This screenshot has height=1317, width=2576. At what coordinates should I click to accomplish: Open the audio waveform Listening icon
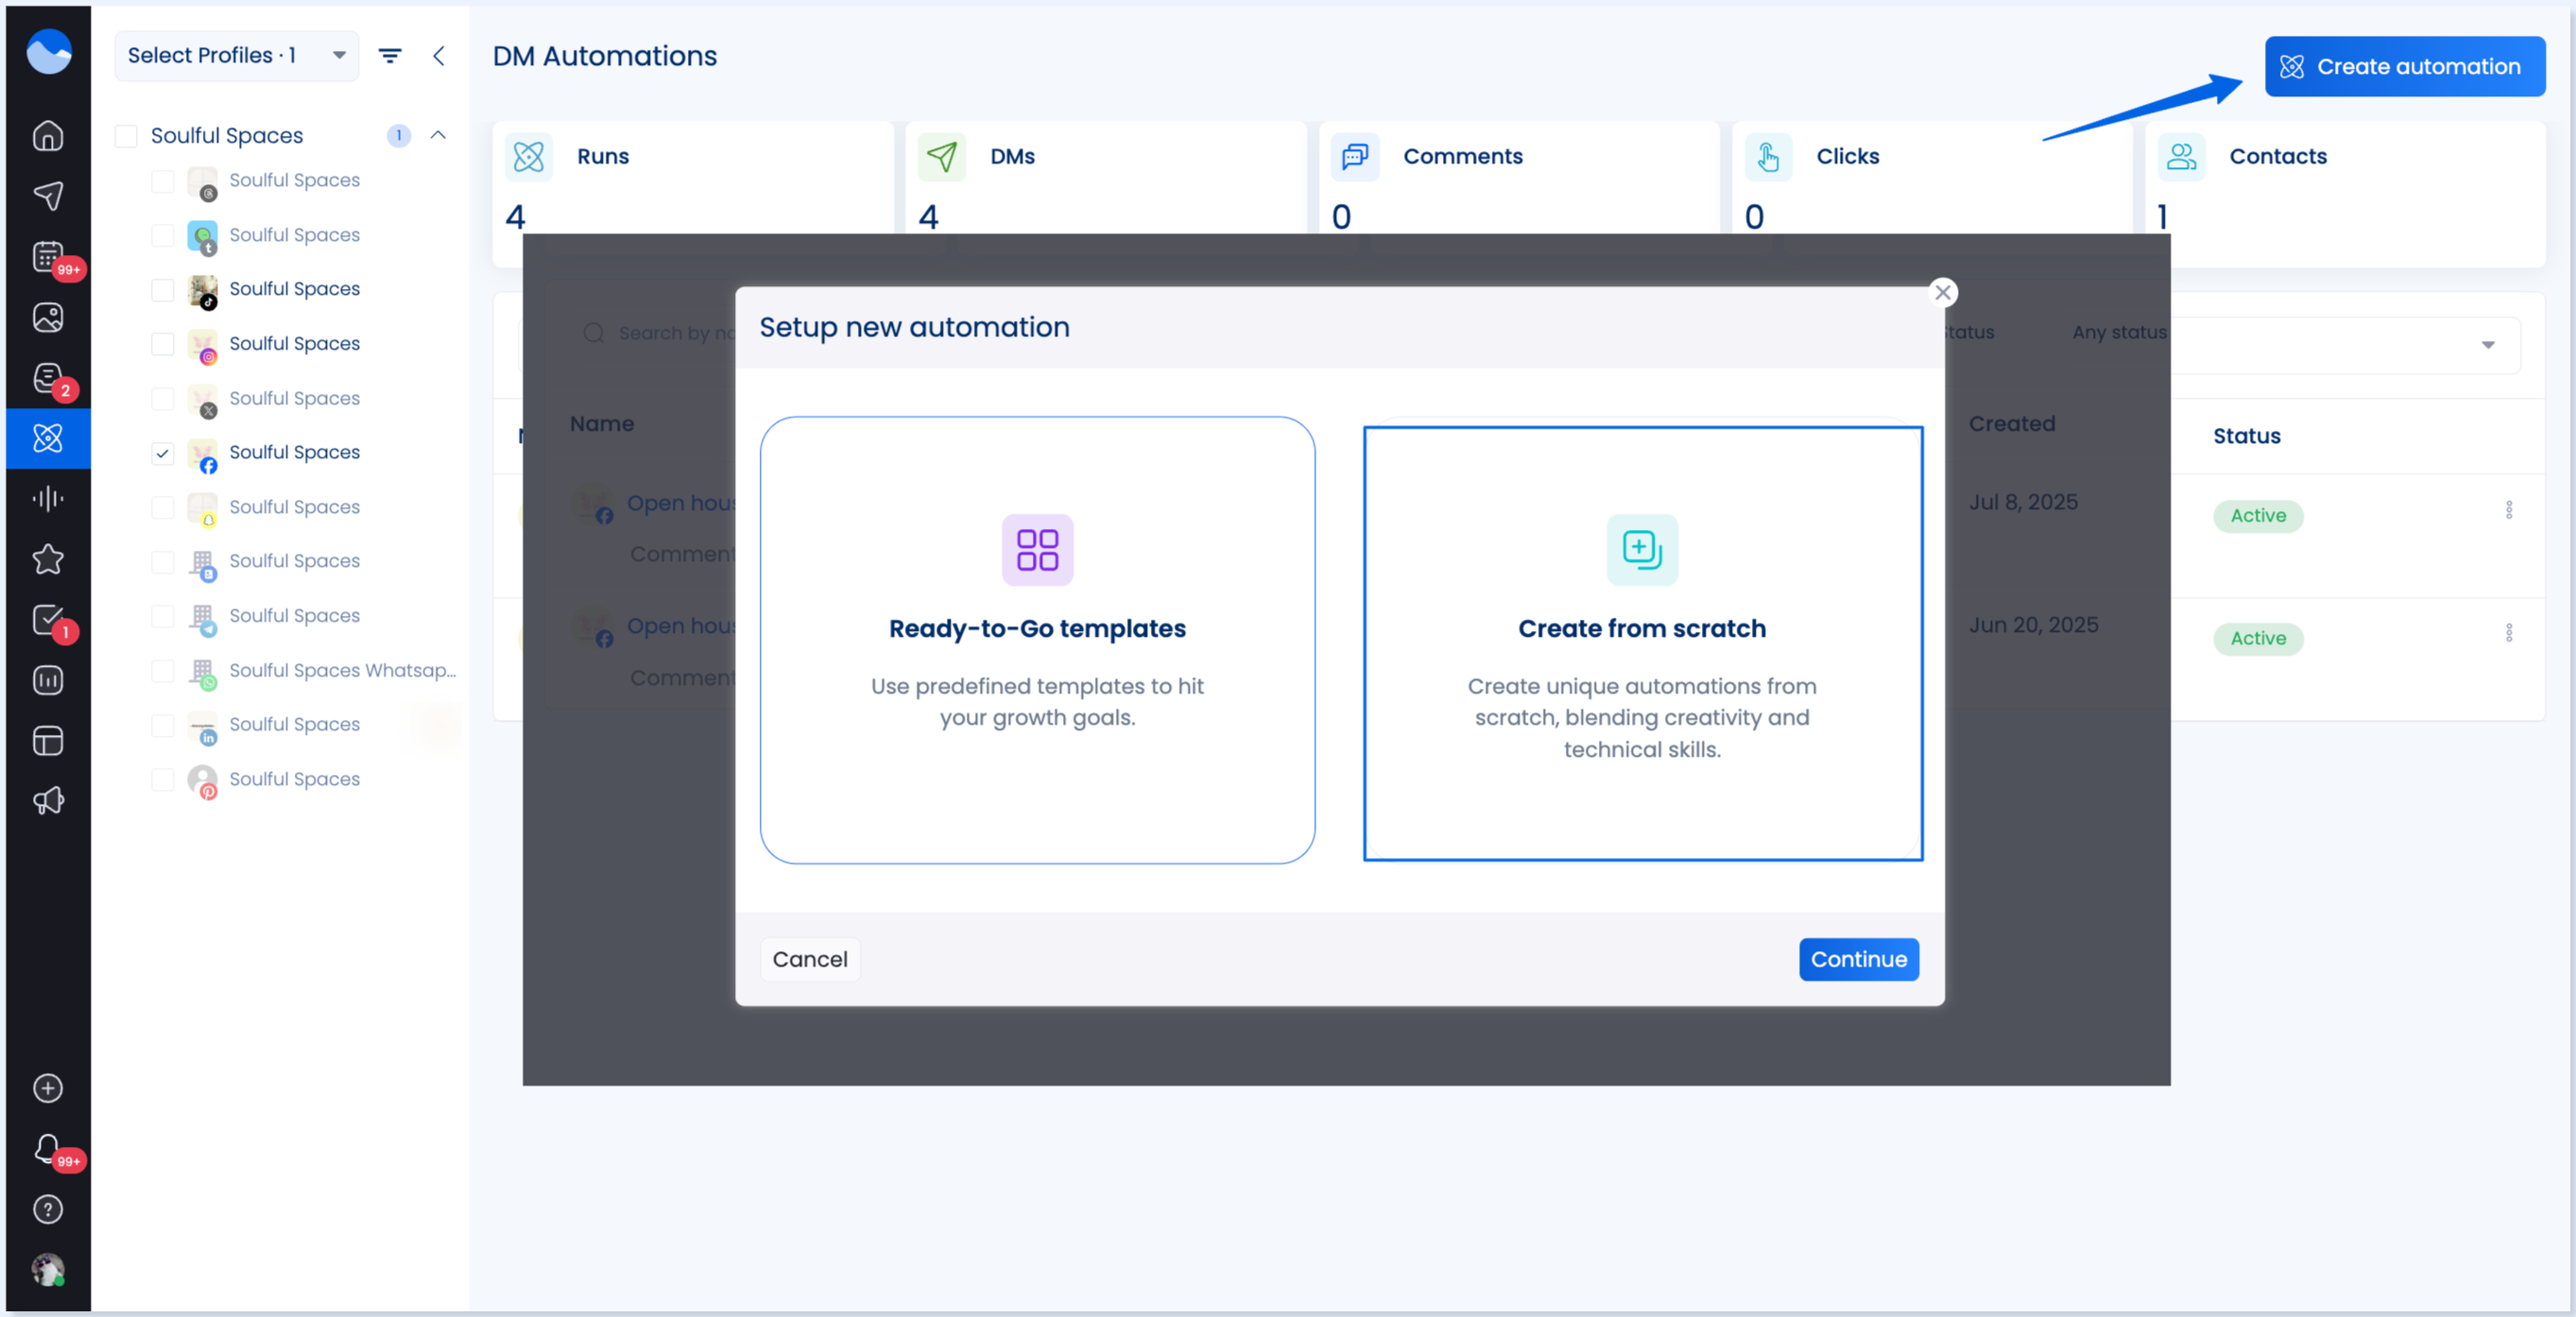point(48,499)
